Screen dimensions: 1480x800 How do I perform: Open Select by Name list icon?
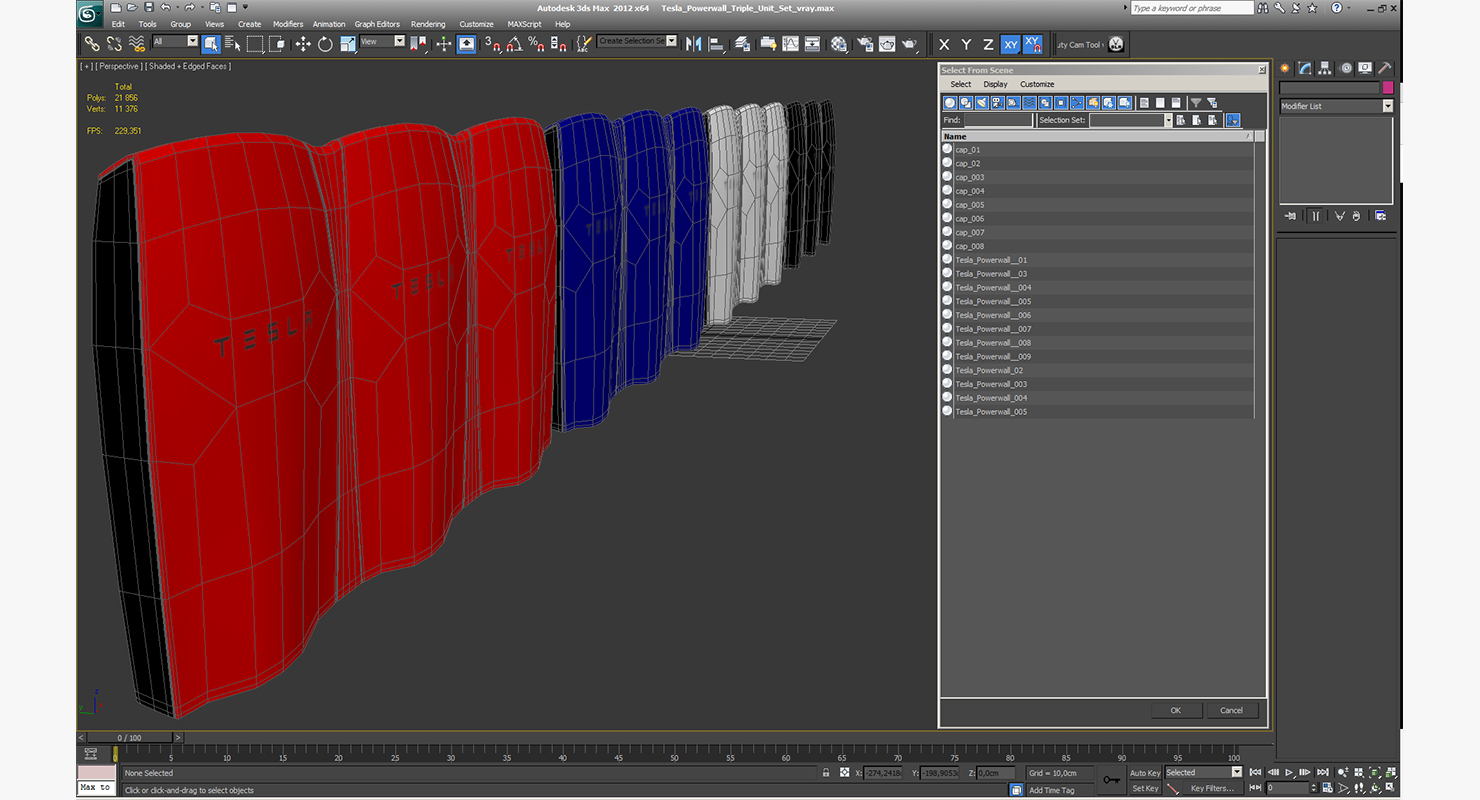pyautogui.click(x=233, y=44)
